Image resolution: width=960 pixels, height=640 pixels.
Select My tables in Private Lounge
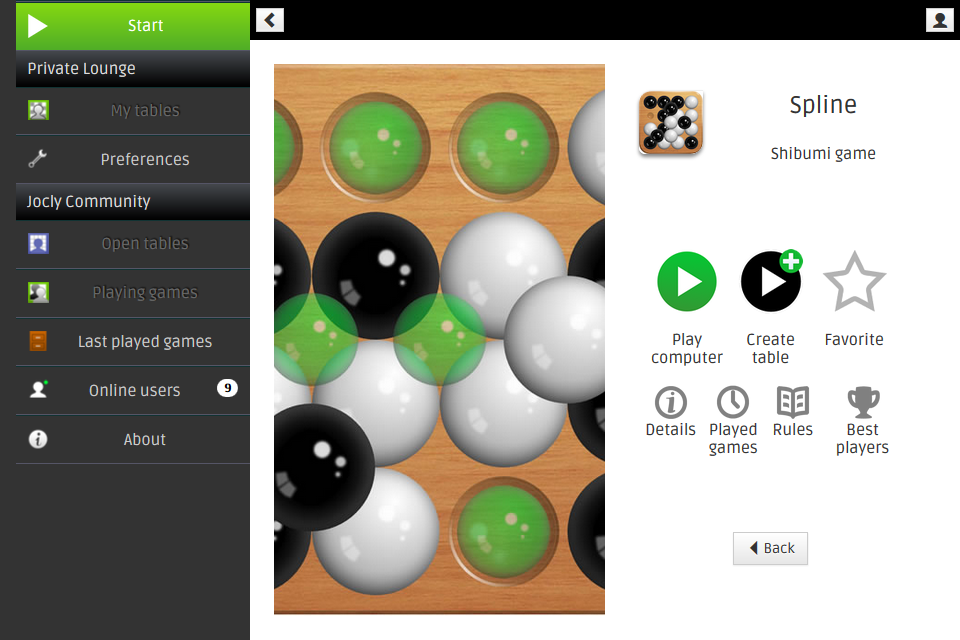click(x=133, y=110)
